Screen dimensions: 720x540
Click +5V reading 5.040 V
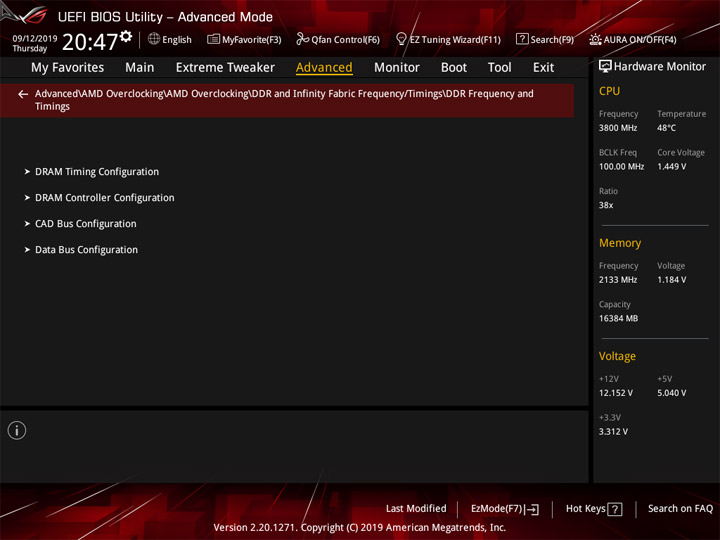(671, 393)
